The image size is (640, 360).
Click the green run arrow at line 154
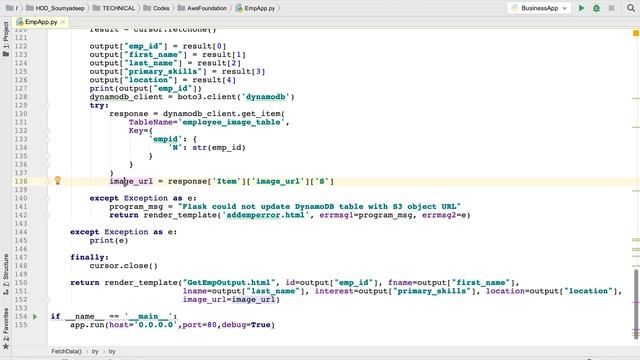click(35, 316)
